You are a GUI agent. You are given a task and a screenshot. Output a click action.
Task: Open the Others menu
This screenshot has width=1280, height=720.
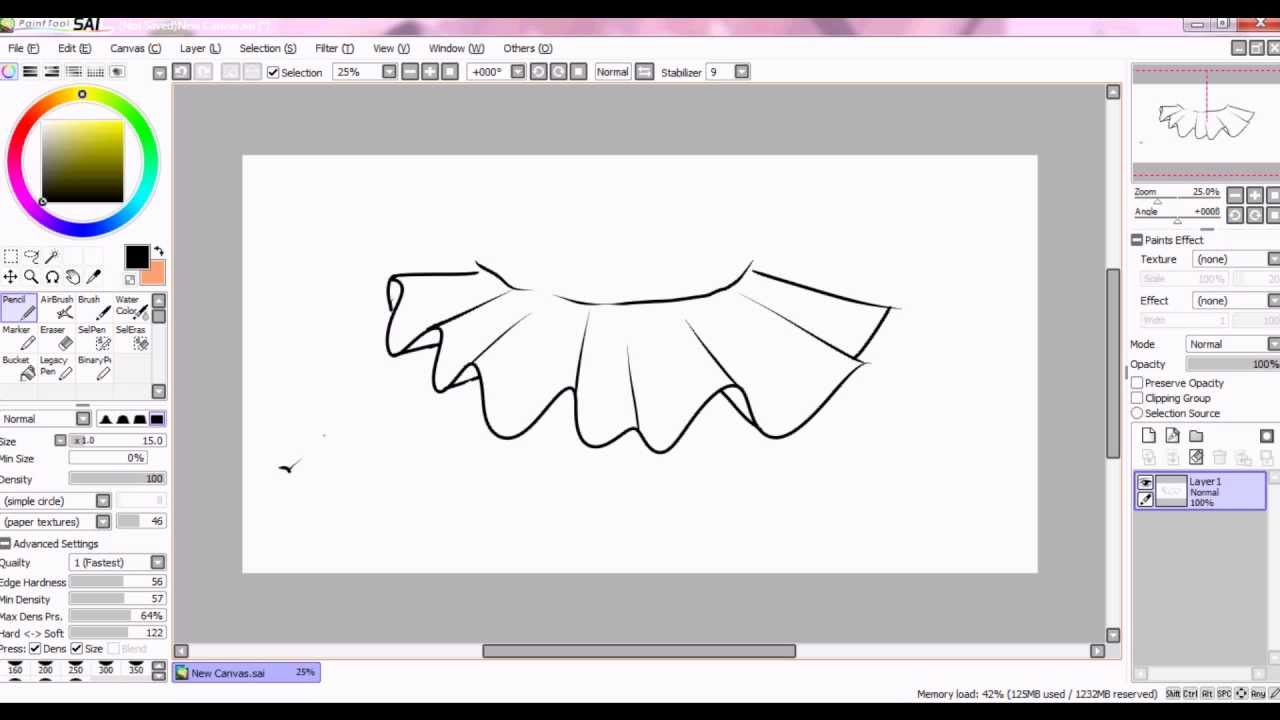(527, 48)
